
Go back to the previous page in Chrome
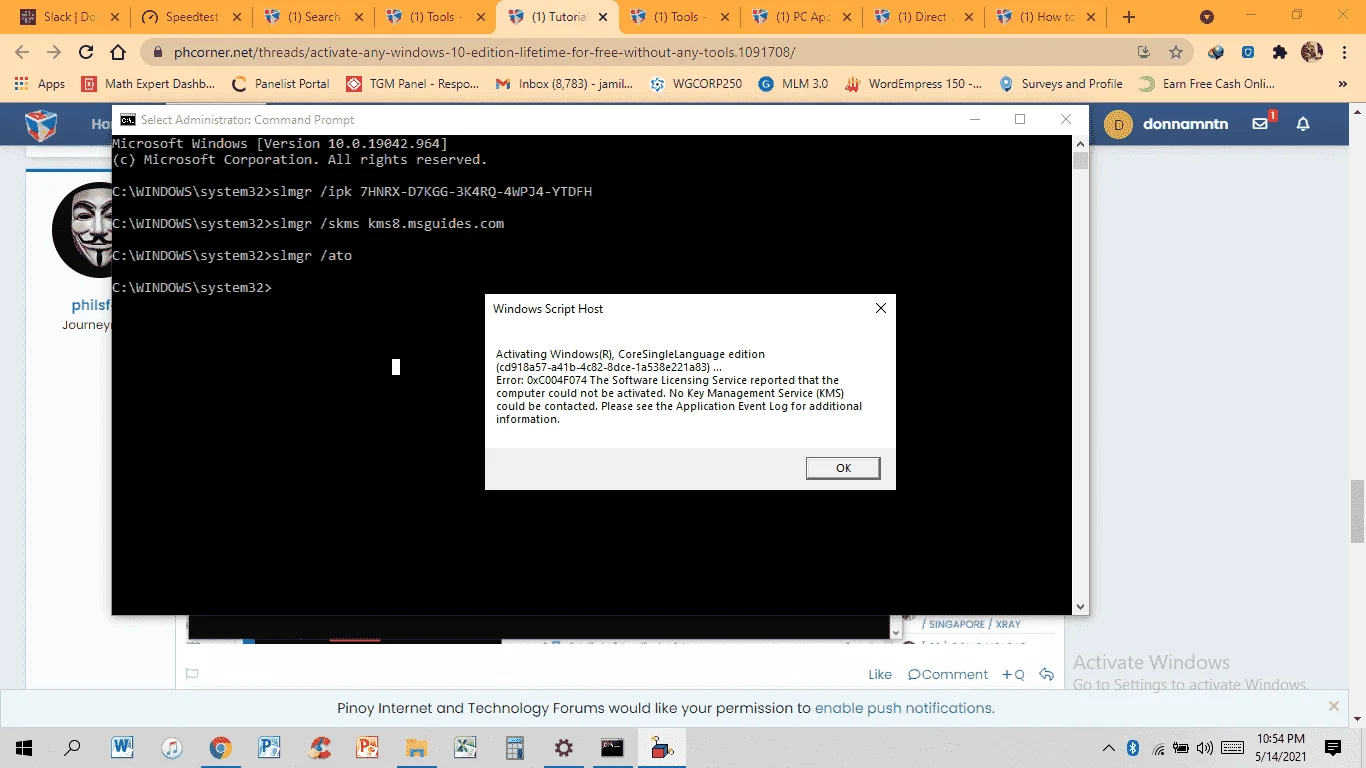click(x=22, y=52)
